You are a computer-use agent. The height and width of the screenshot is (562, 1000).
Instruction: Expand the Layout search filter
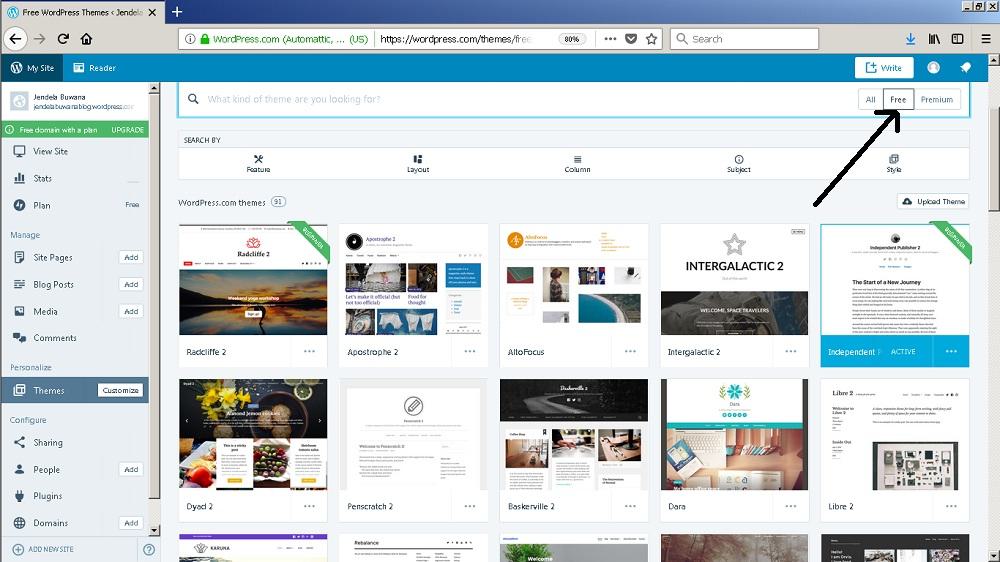tap(418, 163)
